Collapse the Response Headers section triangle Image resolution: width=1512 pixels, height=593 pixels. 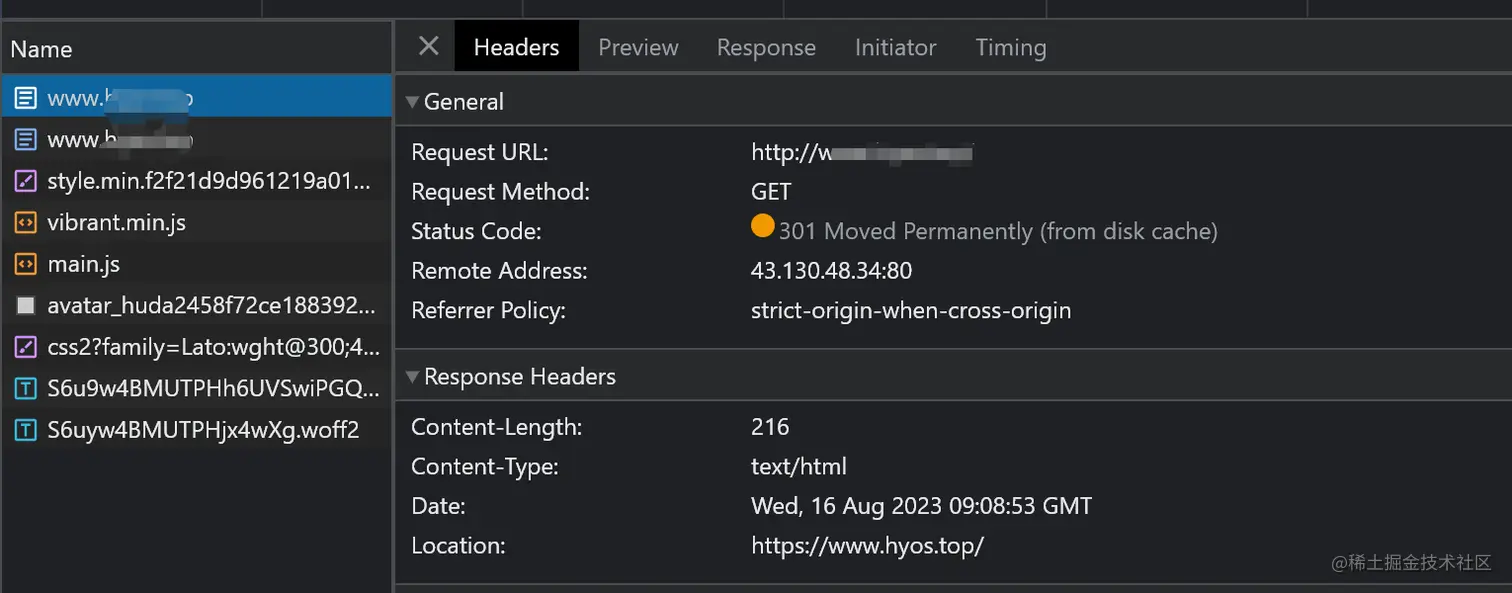[412, 377]
